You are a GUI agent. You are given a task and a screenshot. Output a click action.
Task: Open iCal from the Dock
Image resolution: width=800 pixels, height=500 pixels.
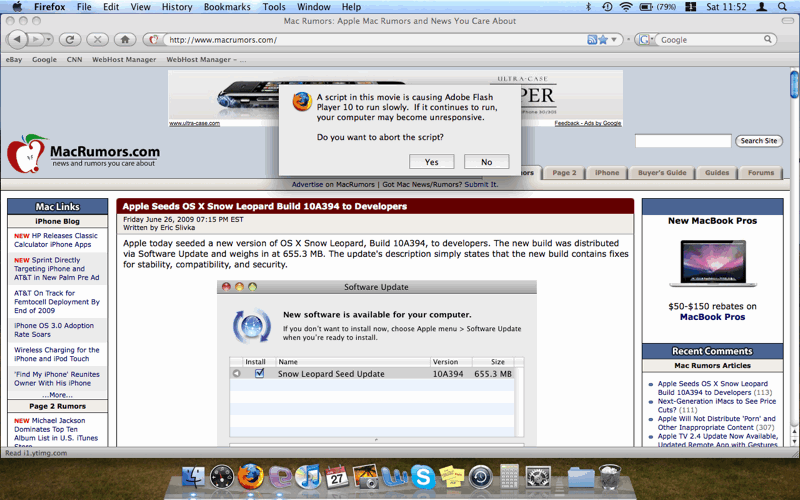[x=337, y=477]
